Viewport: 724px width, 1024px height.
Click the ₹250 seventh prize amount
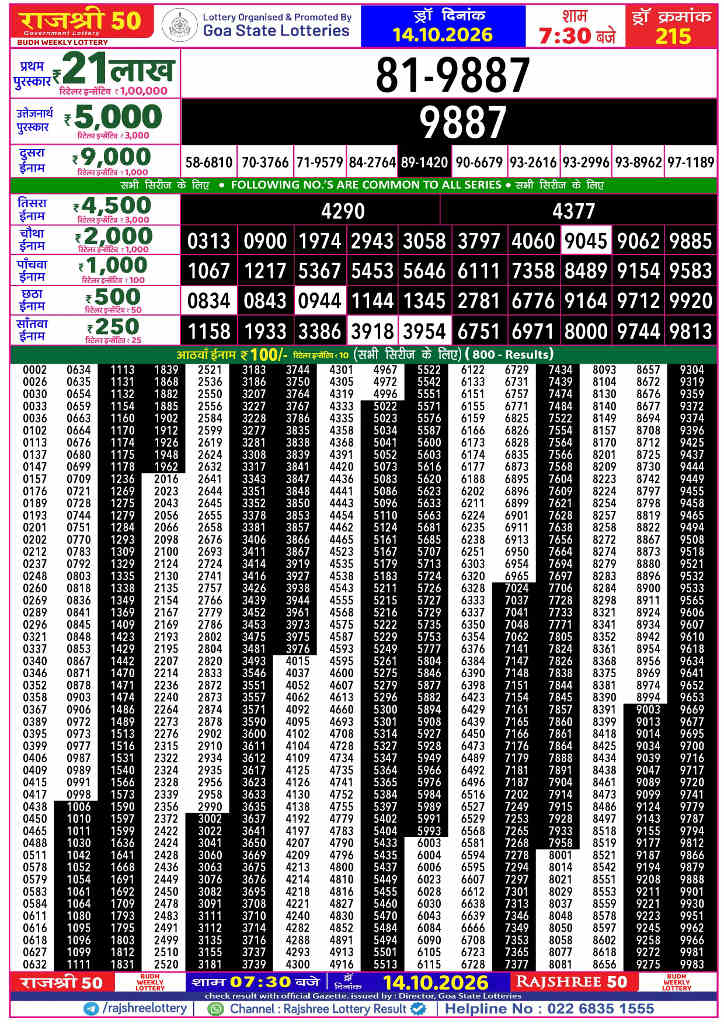113,327
